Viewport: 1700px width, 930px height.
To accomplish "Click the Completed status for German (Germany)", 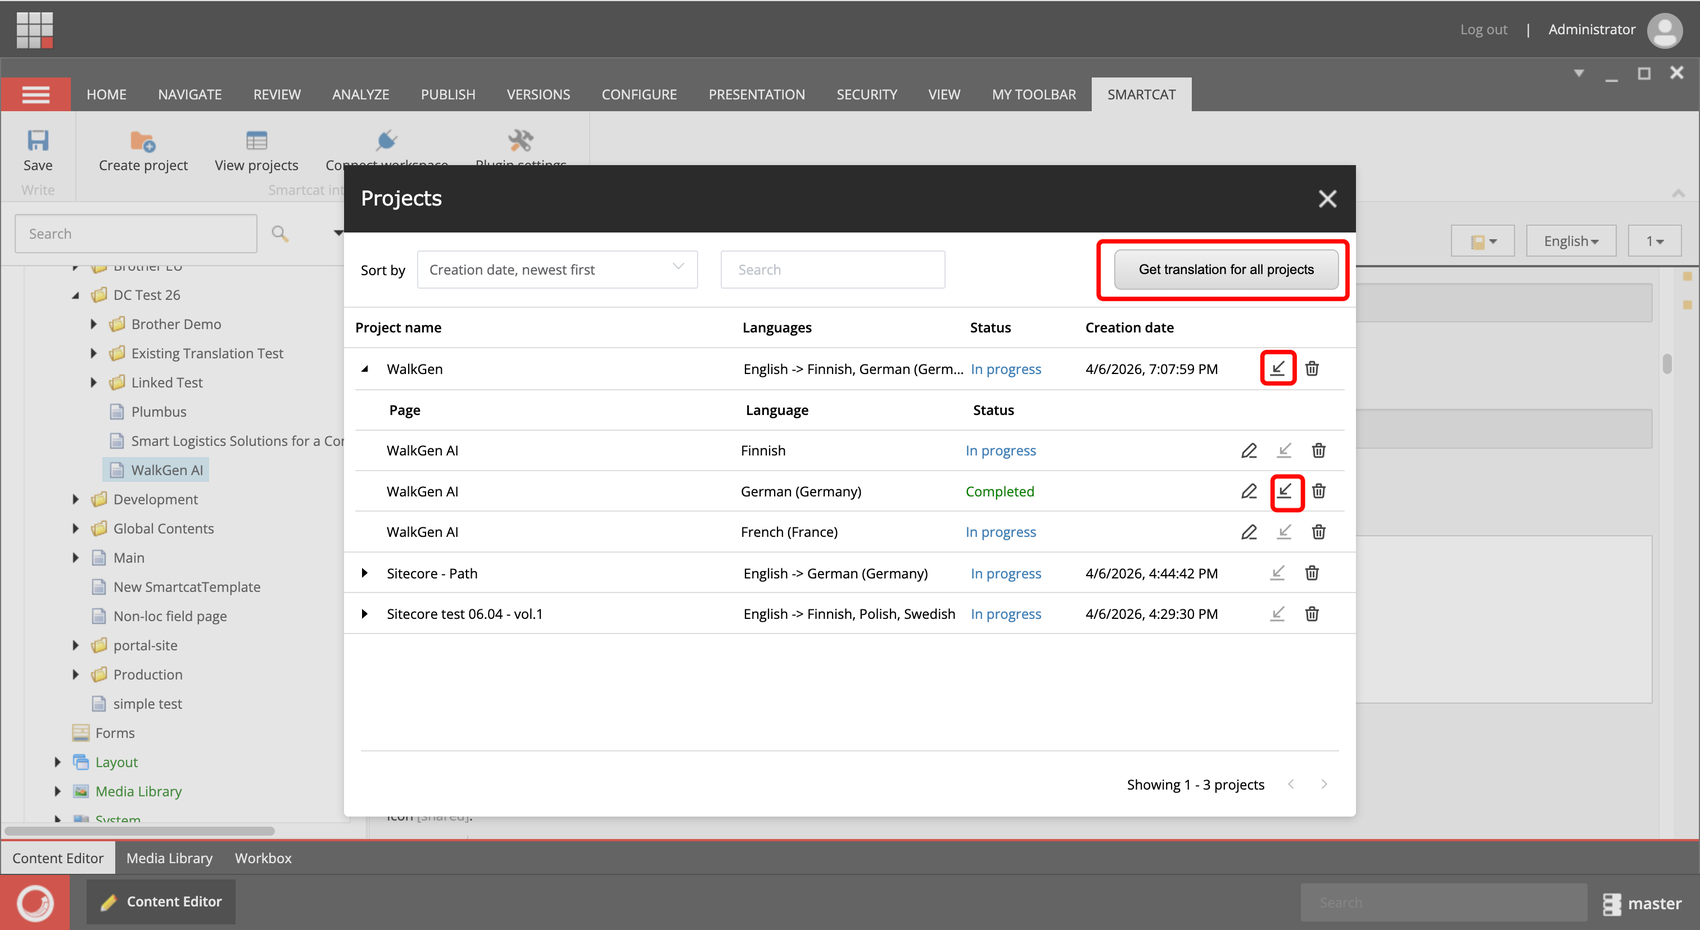I will coord(1000,492).
